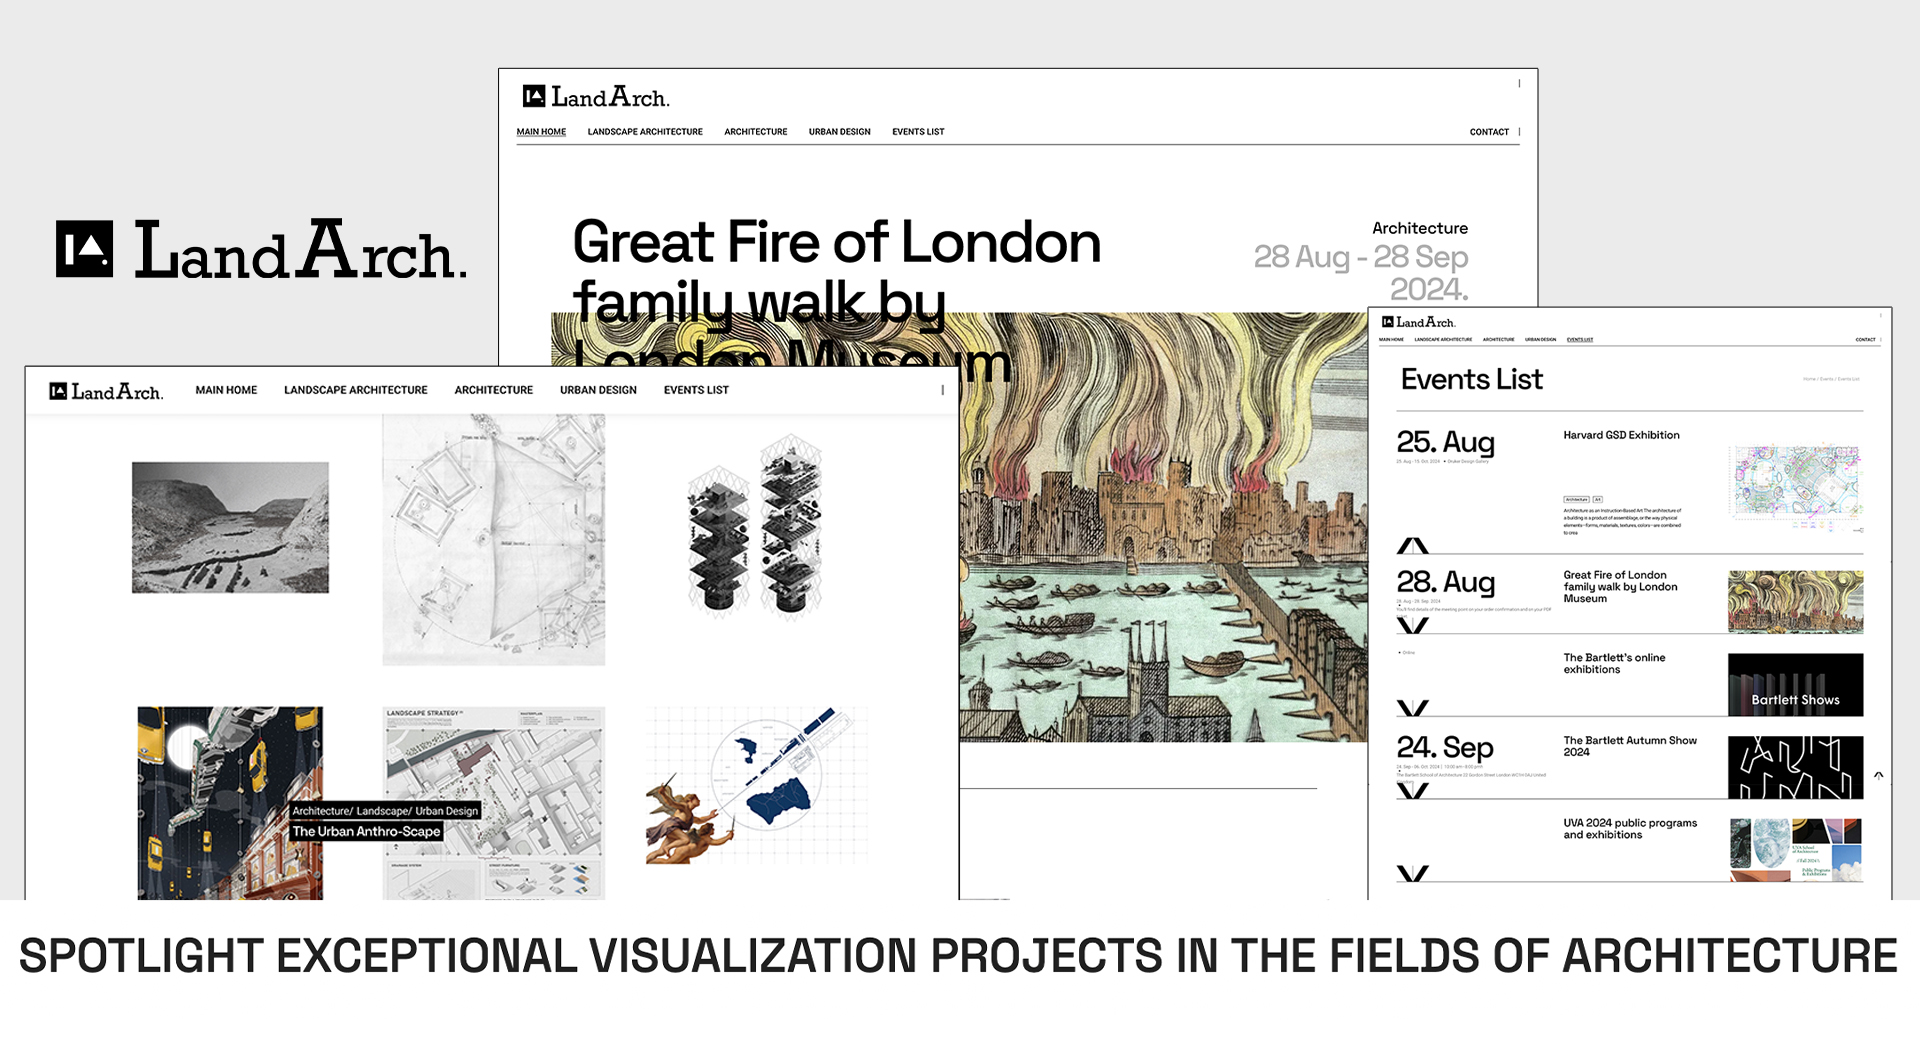The height and width of the screenshot is (1042, 1920).
Task: Open ARCHITECTURE in the event detail window menu
Action: coord(756,132)
